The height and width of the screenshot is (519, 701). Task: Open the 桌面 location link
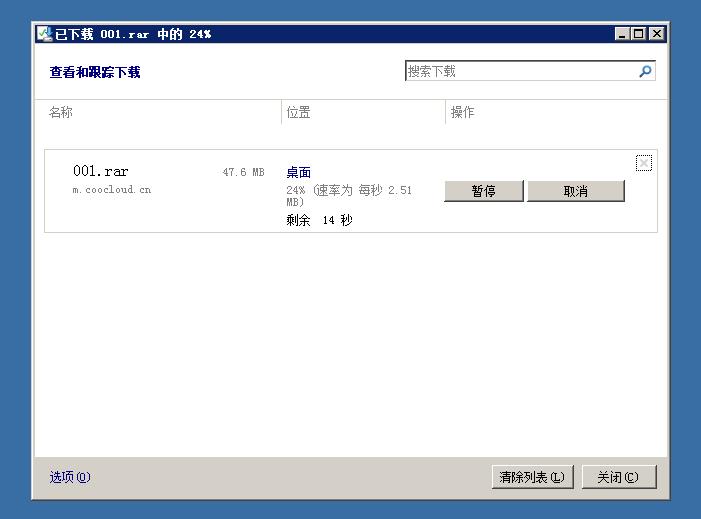tap(299, 173)
